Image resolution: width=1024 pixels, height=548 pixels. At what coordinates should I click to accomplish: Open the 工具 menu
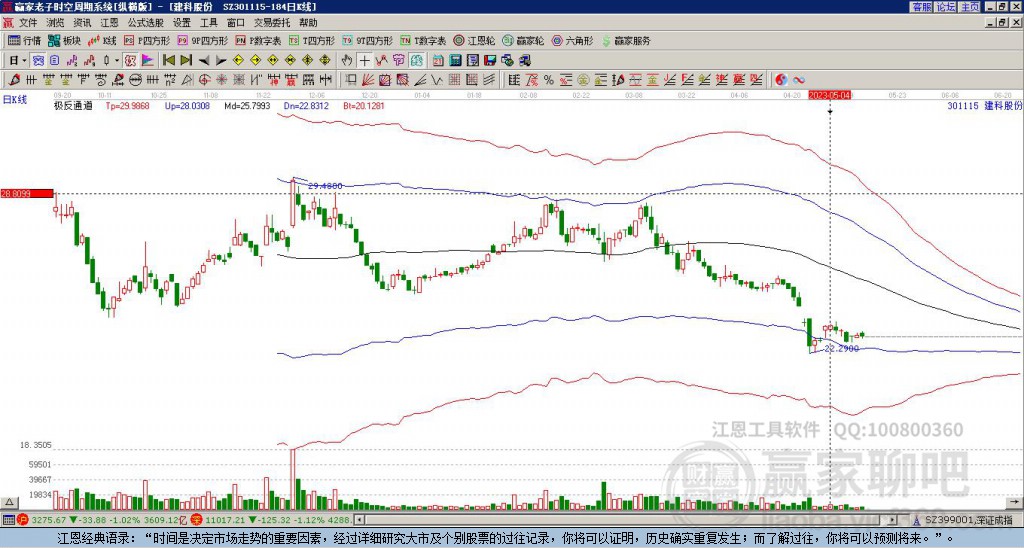[x=209, y=23]
